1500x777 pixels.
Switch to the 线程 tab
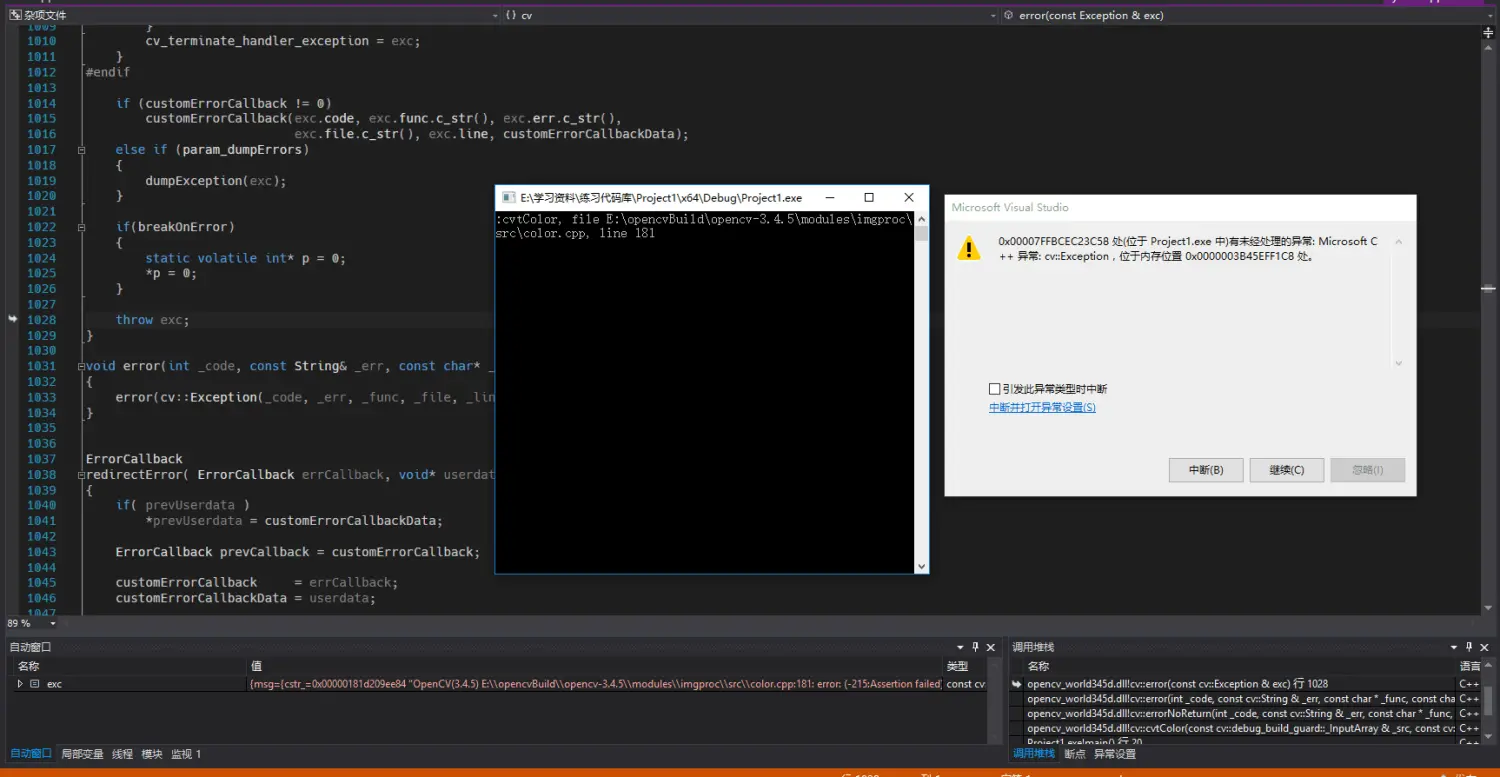click(122, 754)
